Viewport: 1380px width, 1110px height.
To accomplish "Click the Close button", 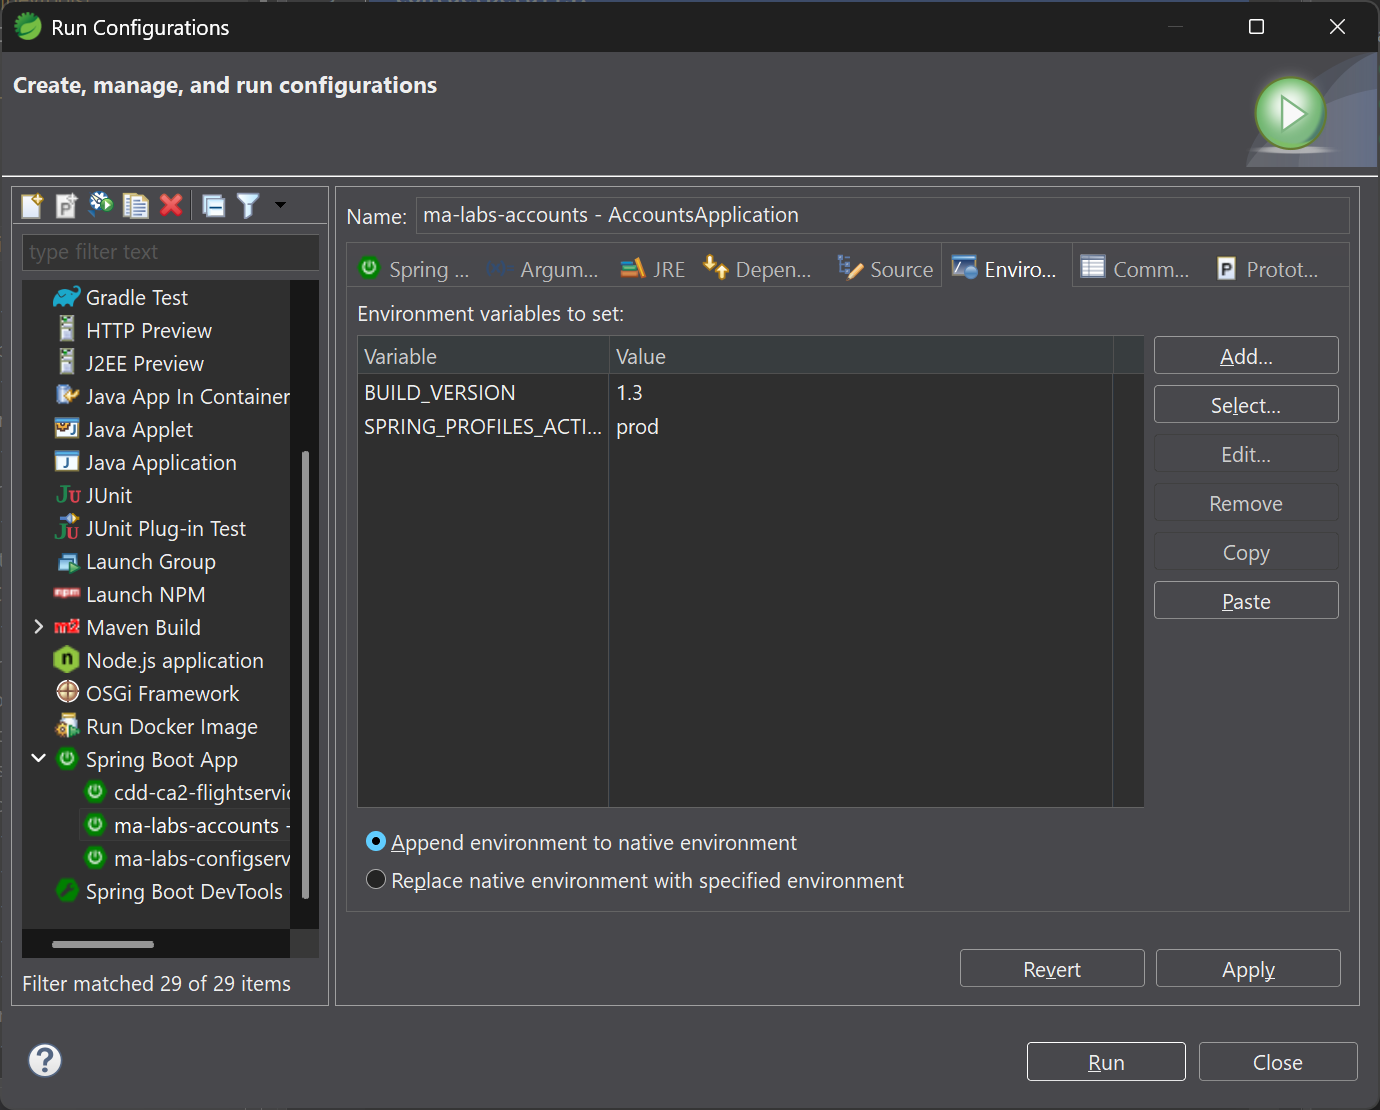I will click(x=1278, y=1062).
